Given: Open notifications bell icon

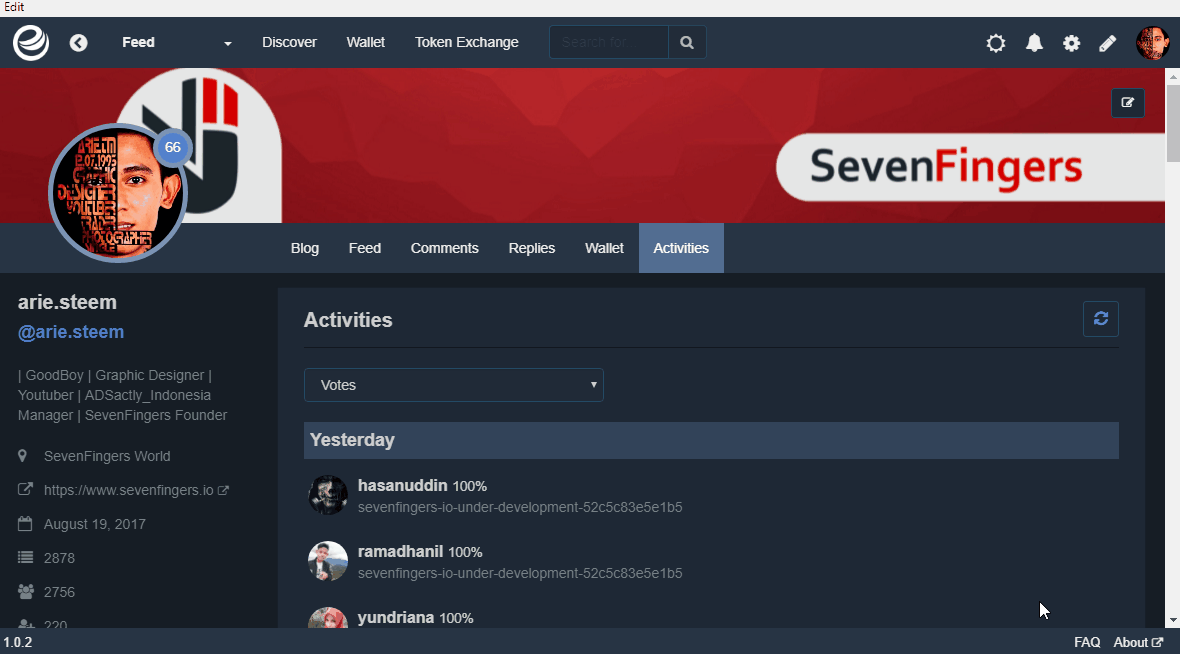Looking at the screenshot, I should 1035,43.
